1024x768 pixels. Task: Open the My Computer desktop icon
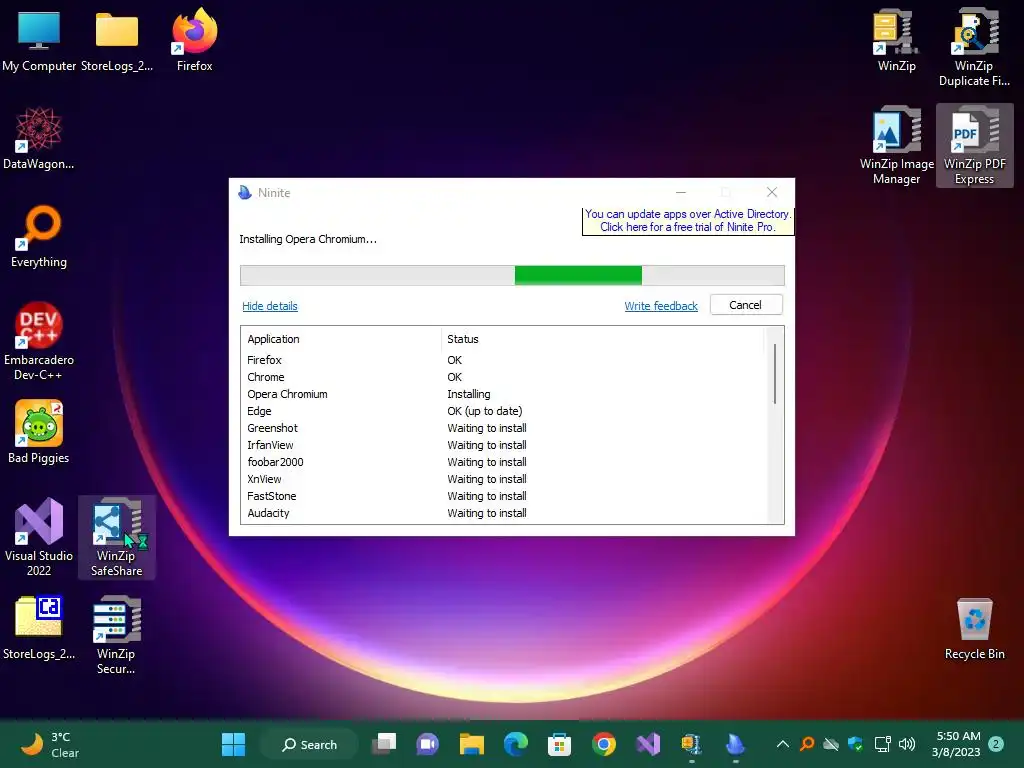click(39, 40)
